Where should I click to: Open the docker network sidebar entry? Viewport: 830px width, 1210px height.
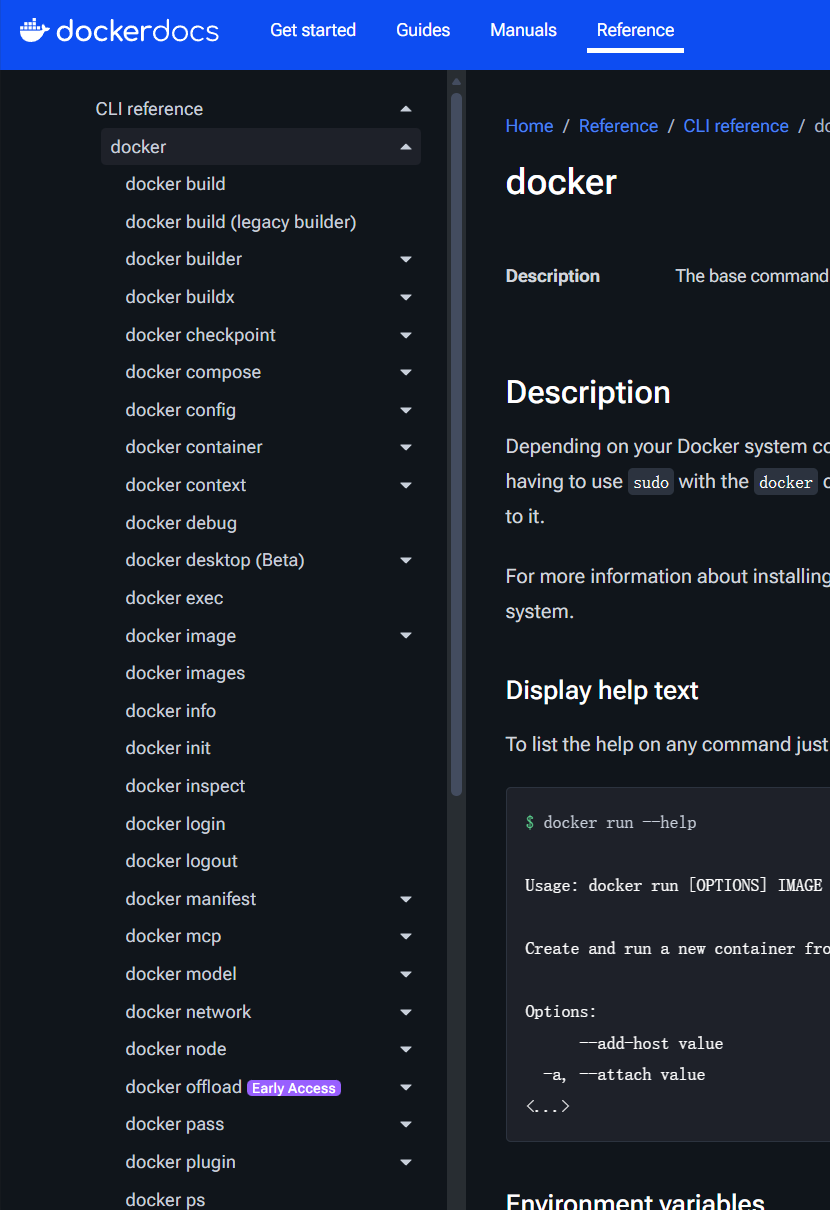pos(188,1012)
